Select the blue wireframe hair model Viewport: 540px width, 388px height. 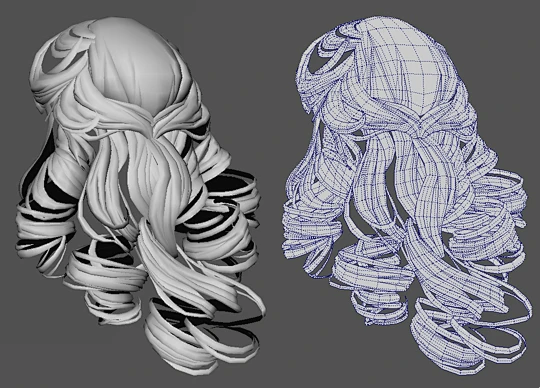[406, 196]
